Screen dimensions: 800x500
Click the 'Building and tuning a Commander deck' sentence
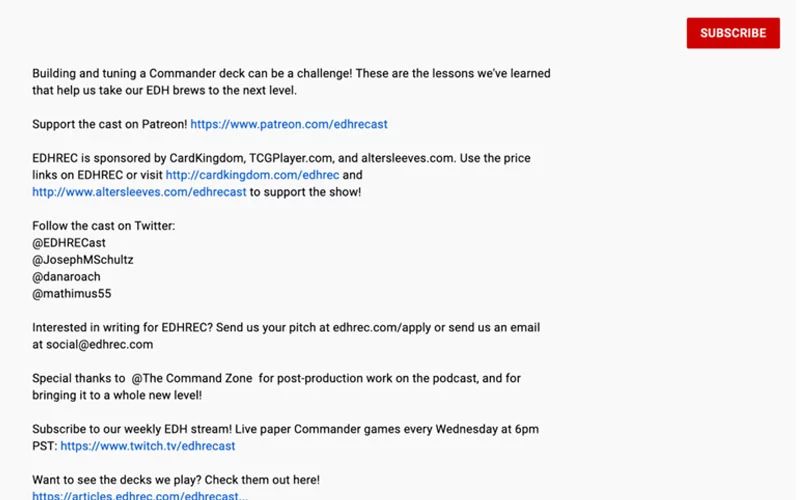coord(291,82)
